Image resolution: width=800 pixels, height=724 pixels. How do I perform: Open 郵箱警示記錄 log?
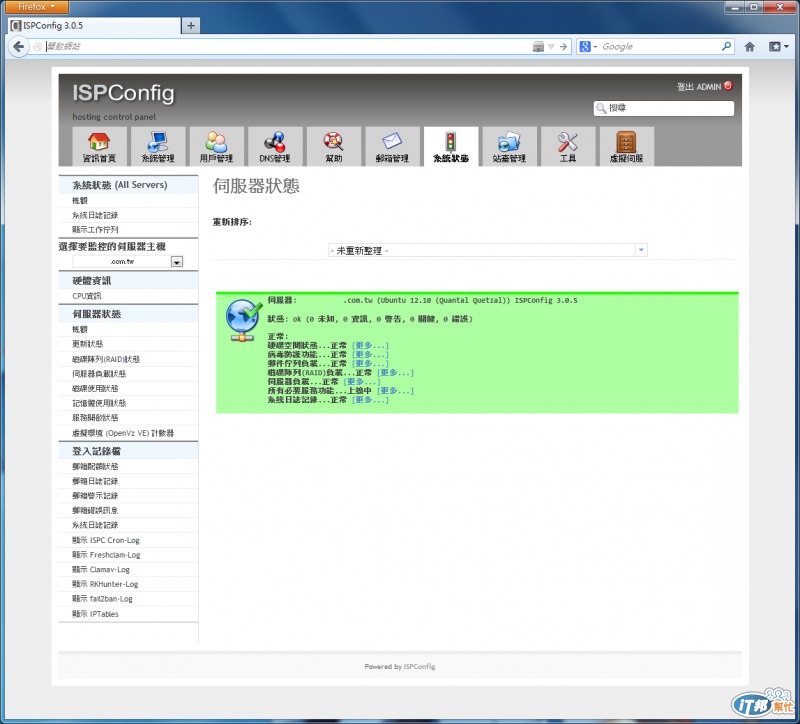point(95,495)
